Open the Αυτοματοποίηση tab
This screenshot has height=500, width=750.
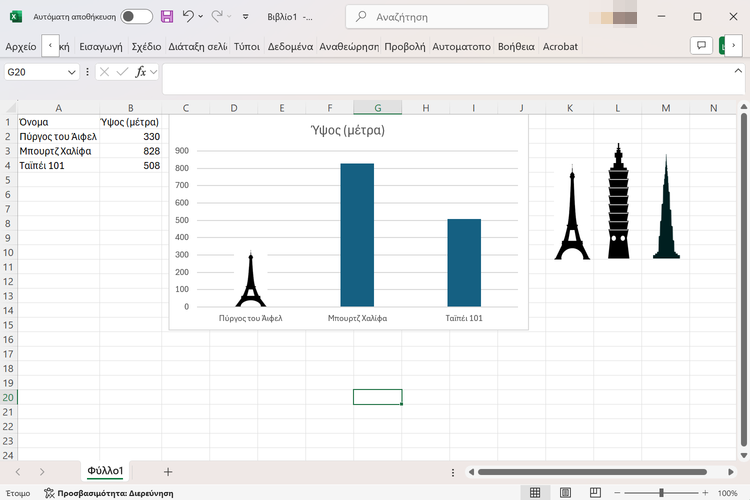(x=461, y=46)
